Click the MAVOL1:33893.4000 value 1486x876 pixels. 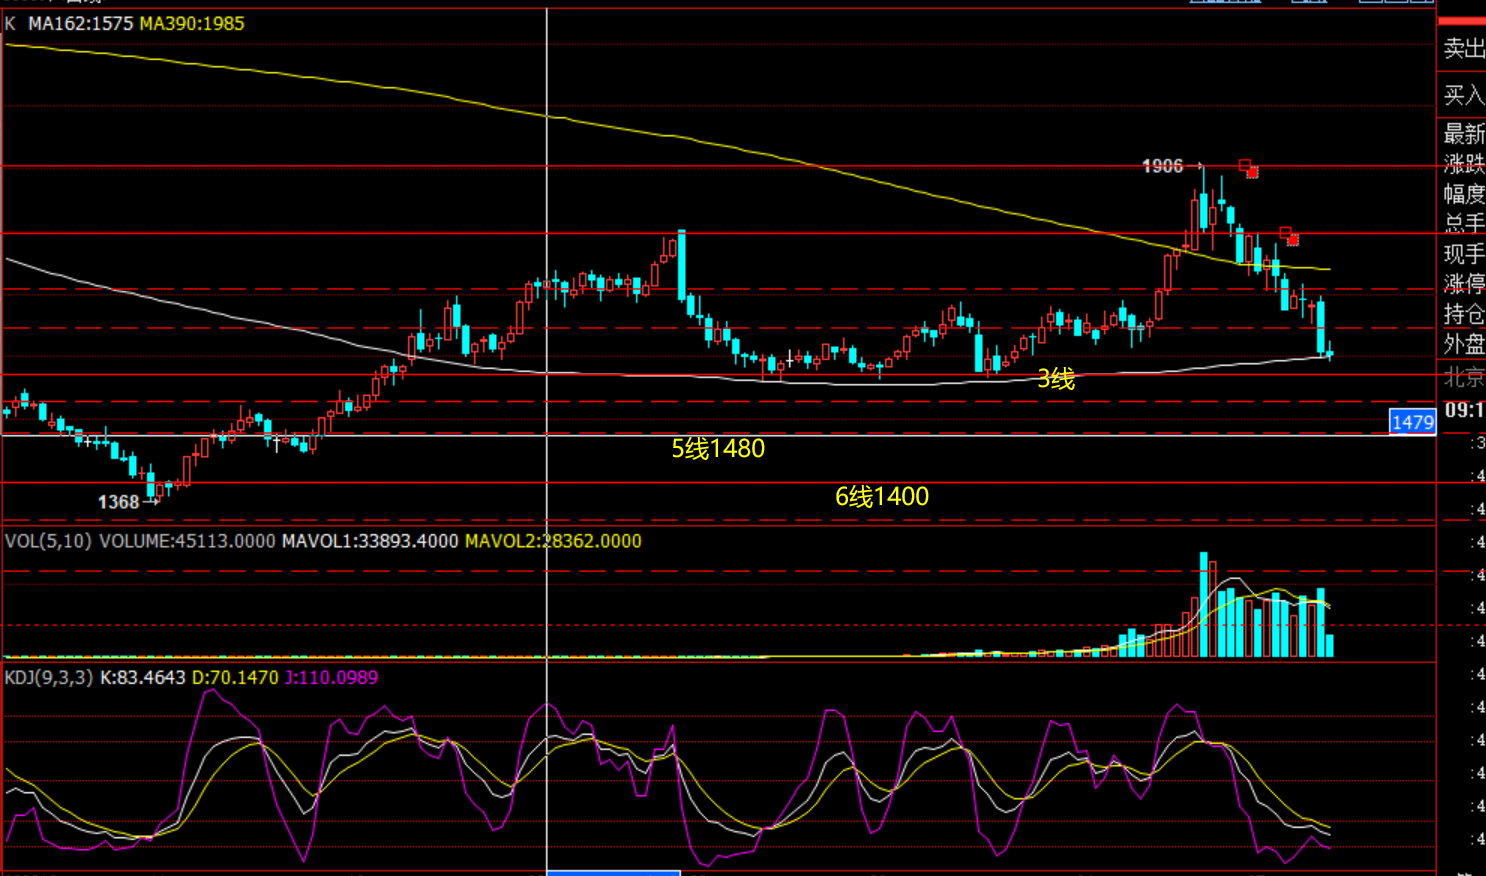coord(370,541)
